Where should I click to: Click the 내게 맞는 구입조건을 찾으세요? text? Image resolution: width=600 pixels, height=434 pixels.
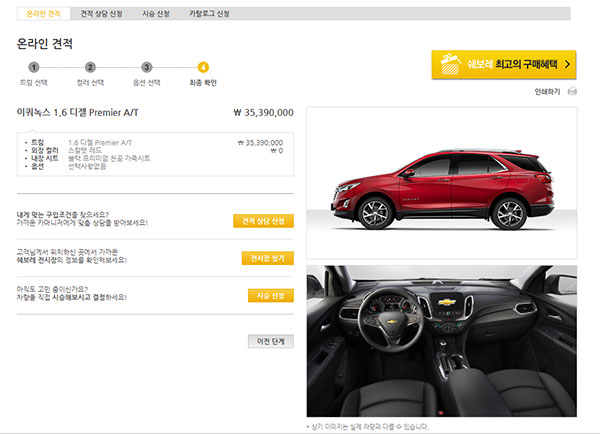(x=63, y=215)
